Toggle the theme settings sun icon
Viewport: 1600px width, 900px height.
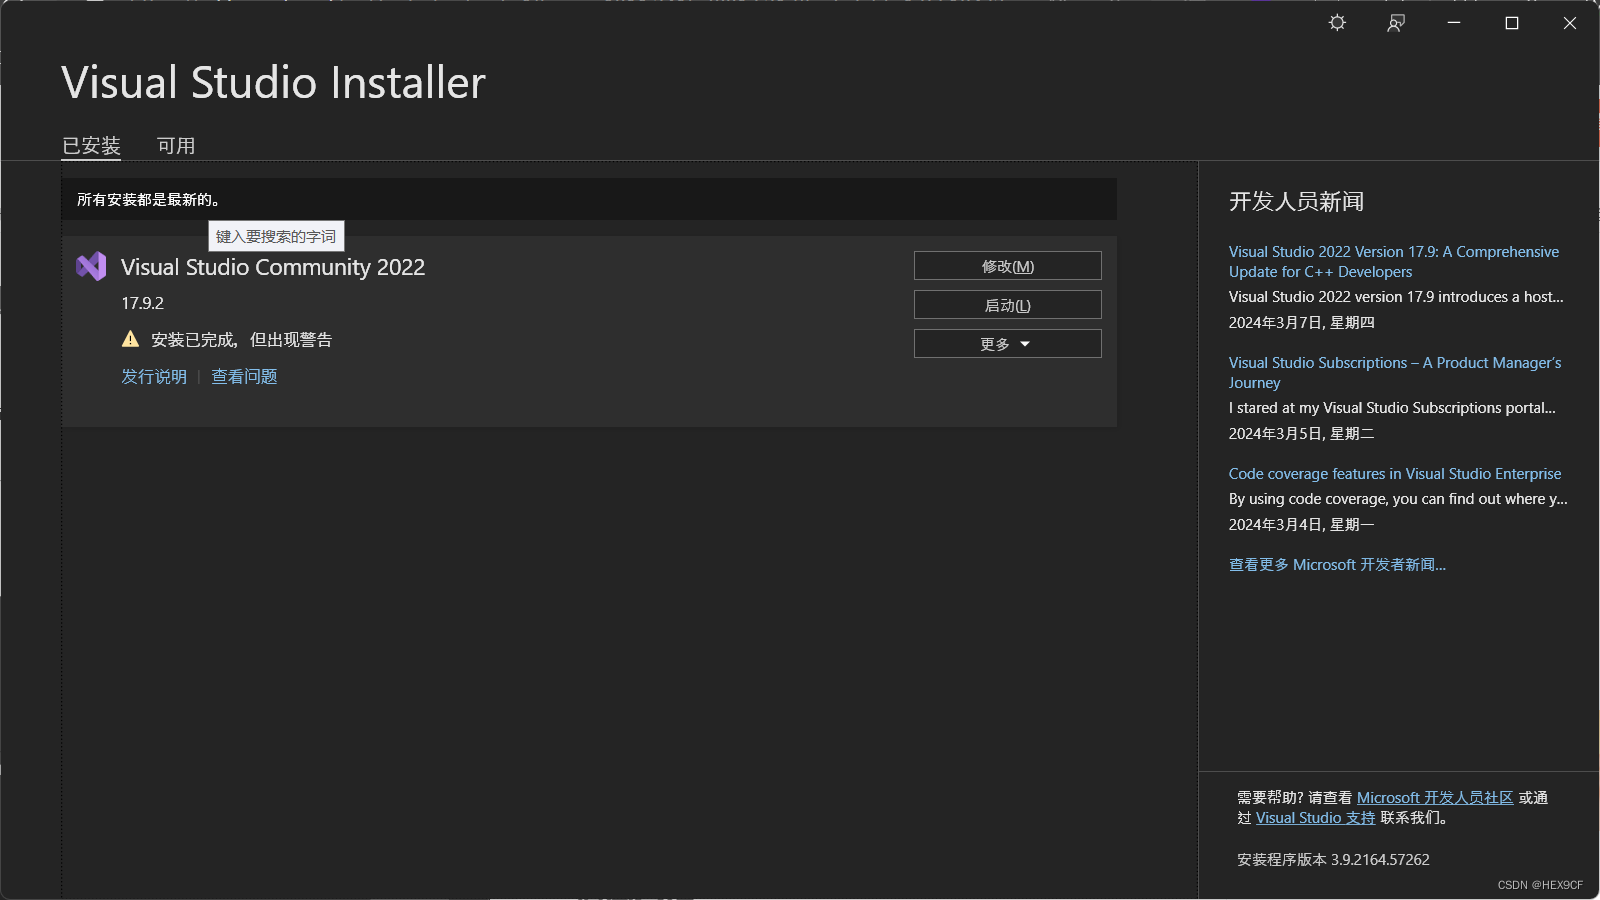click(1337, 23)
